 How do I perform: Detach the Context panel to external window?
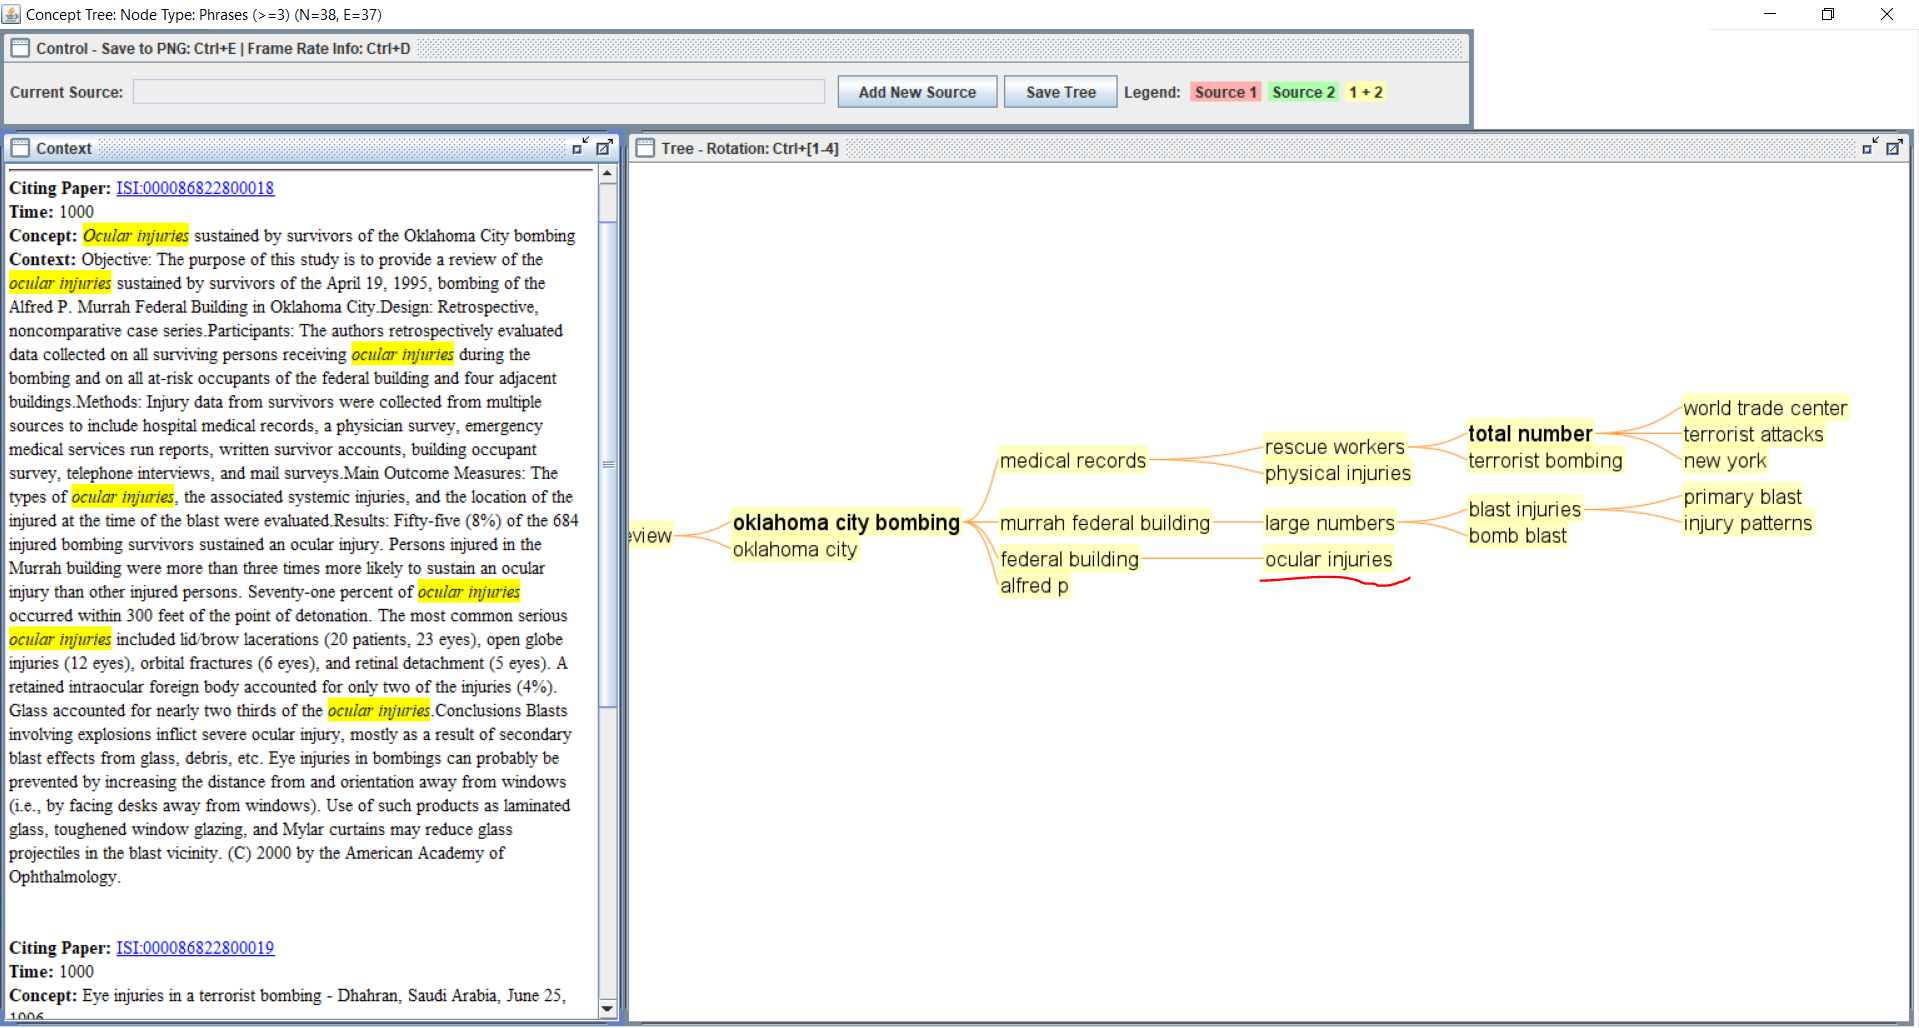tap(604, 147)
